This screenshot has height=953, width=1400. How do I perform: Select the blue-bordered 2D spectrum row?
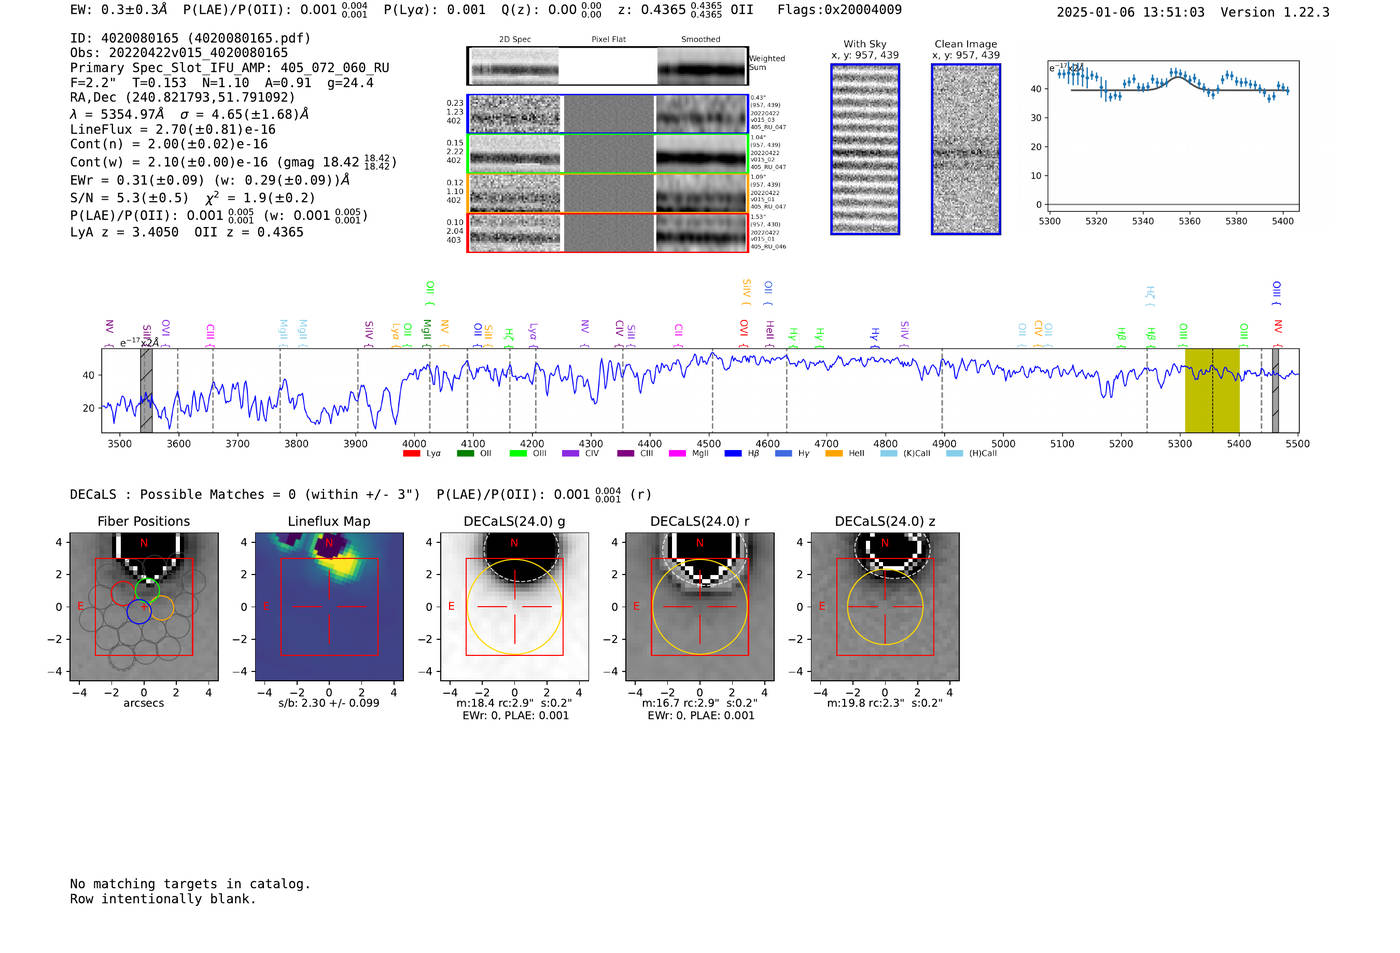coord(608,114)
